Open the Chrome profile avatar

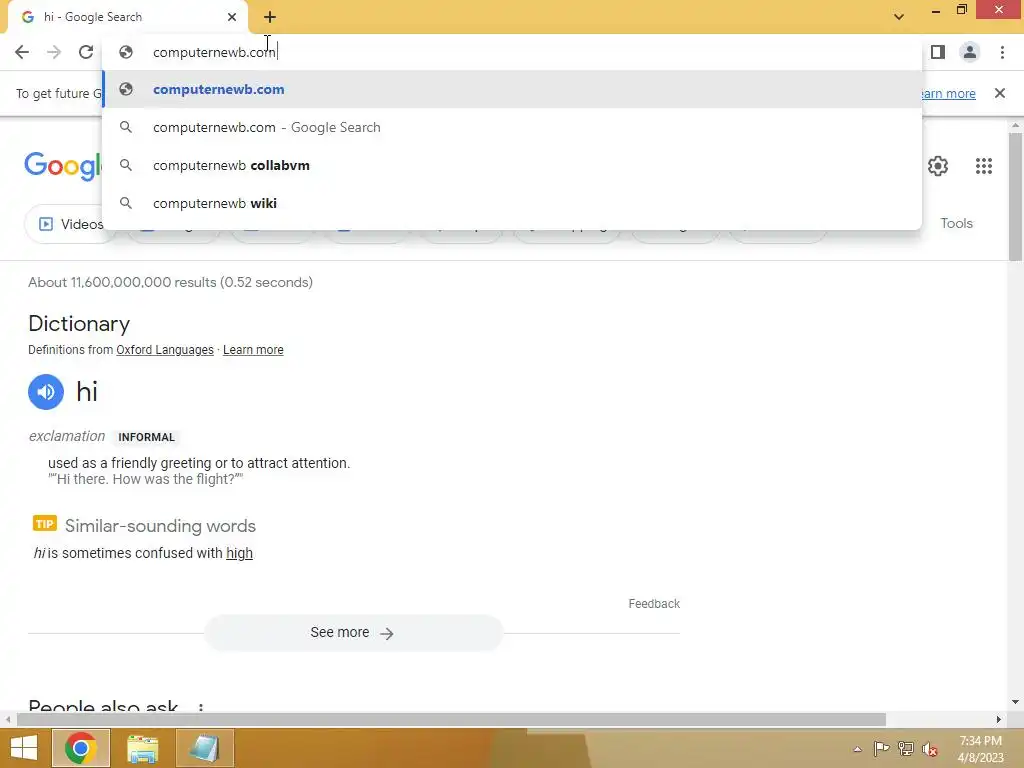pos(970,52)
